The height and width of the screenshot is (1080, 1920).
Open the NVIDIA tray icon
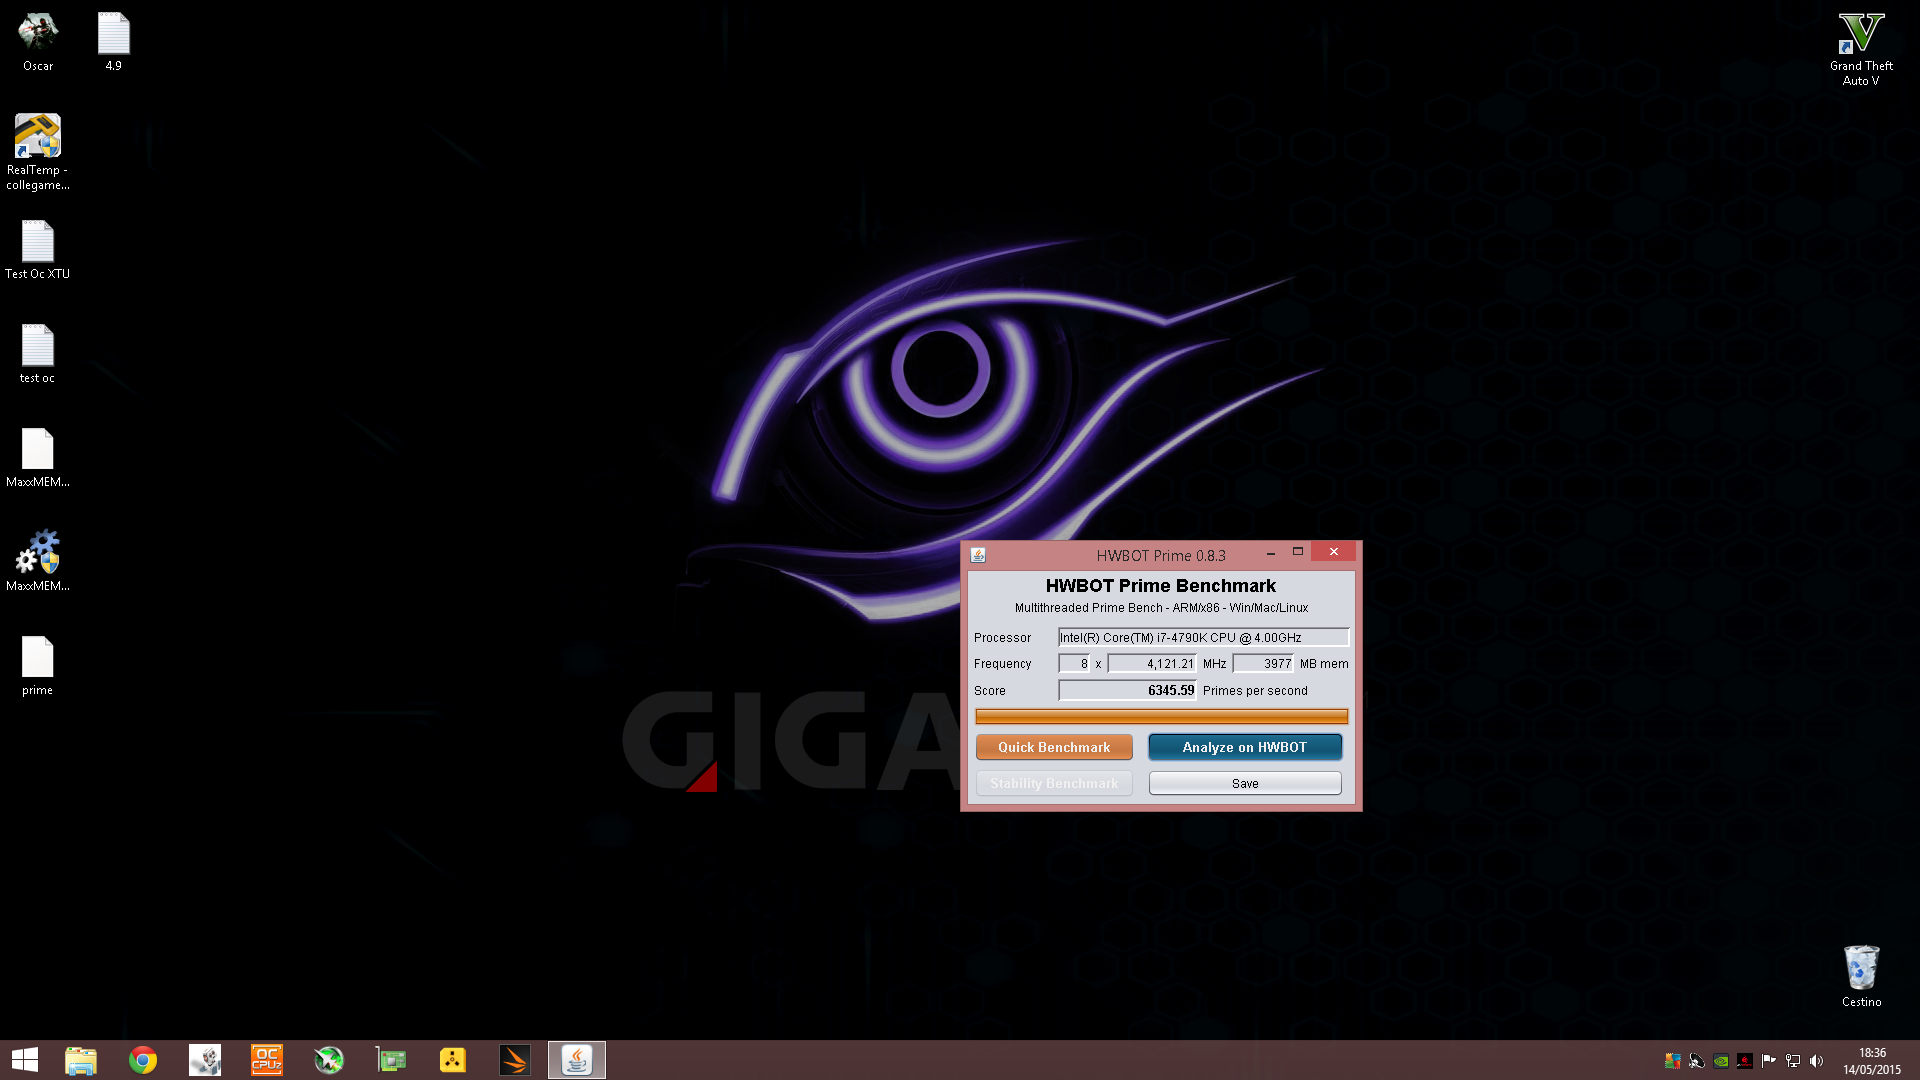pos(1721,1061)
